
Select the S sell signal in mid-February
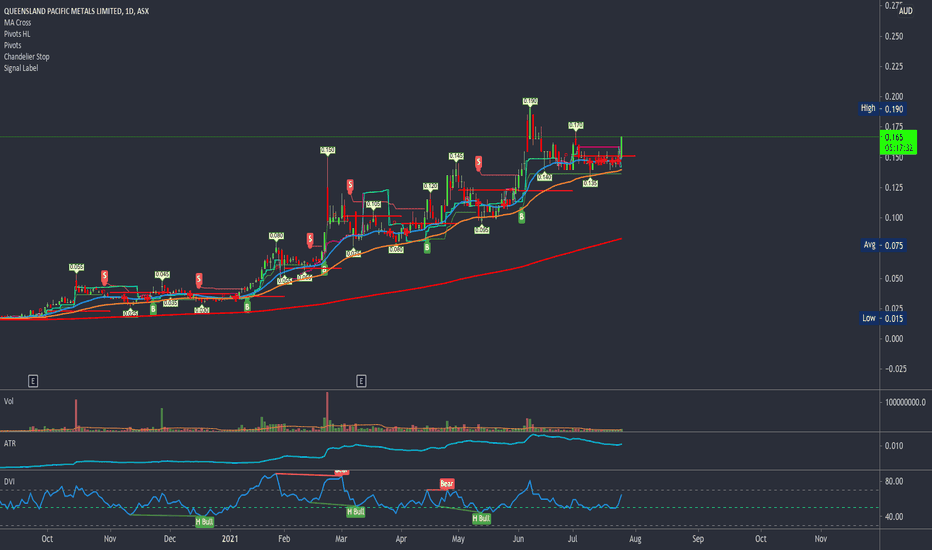tap(310, 240)
